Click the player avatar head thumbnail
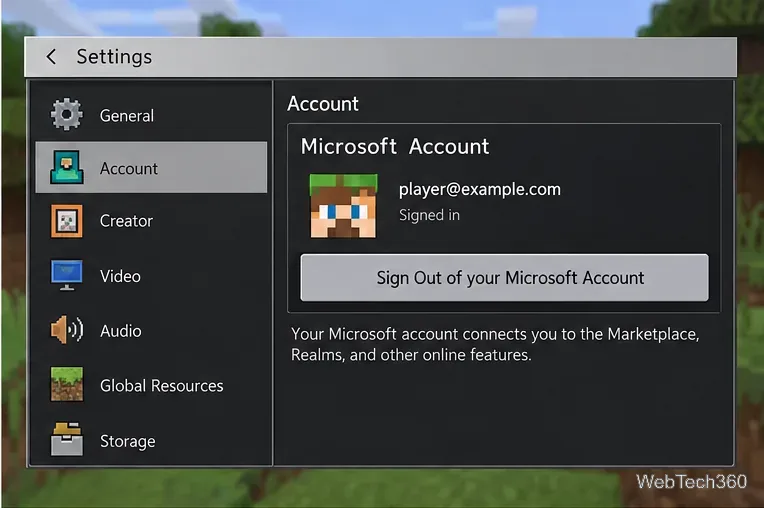The height and width of the screenshot is (508, 764). pyautogui.click(x=344, y=206)
